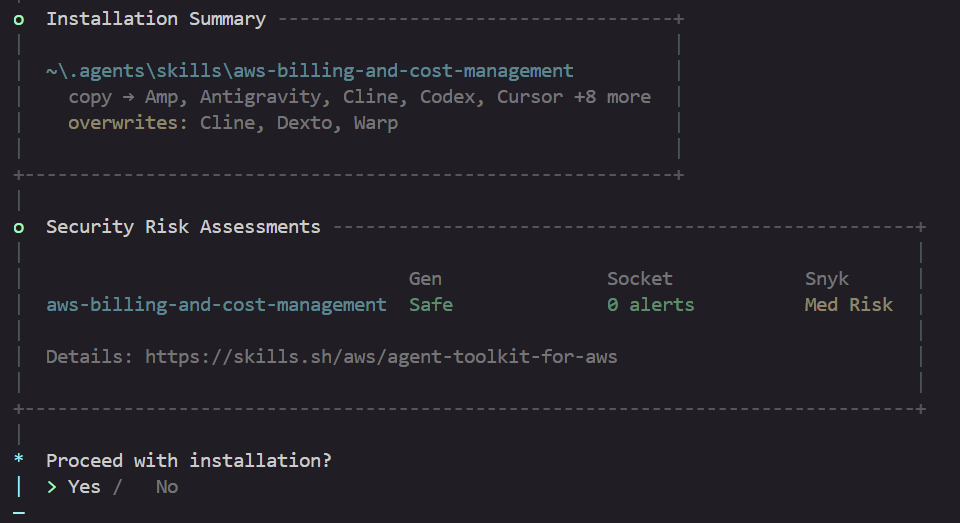
Task: Click the 'Proceed with installation?' prompt text
Action: point(189,461)
